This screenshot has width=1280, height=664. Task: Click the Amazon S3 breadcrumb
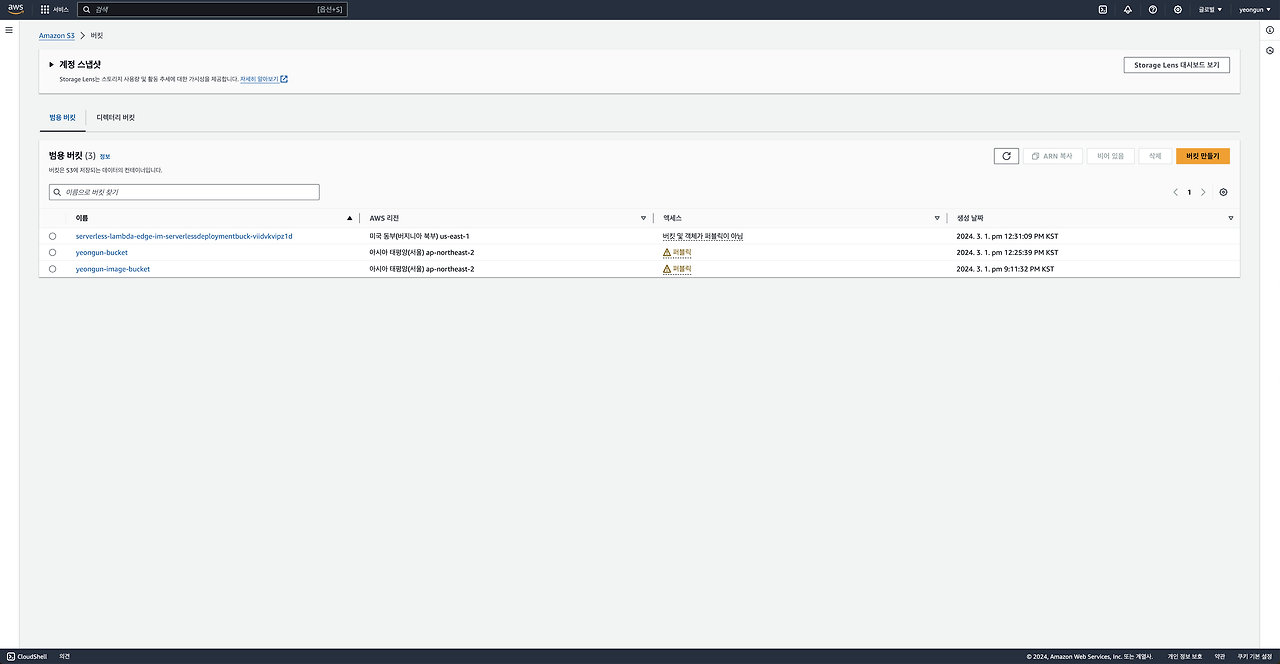(57, 35)
